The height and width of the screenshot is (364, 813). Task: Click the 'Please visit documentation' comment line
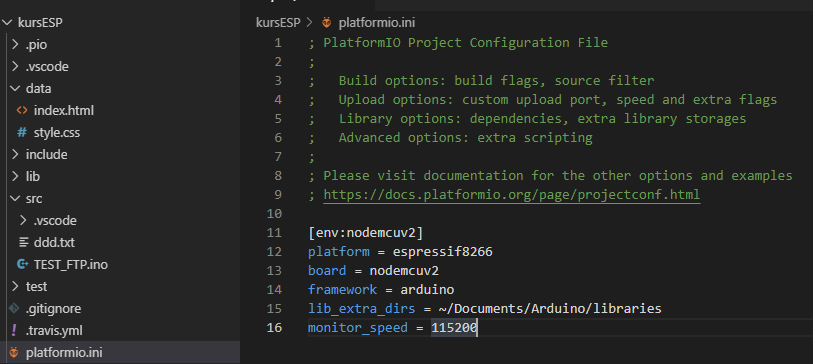click(550, 176)
